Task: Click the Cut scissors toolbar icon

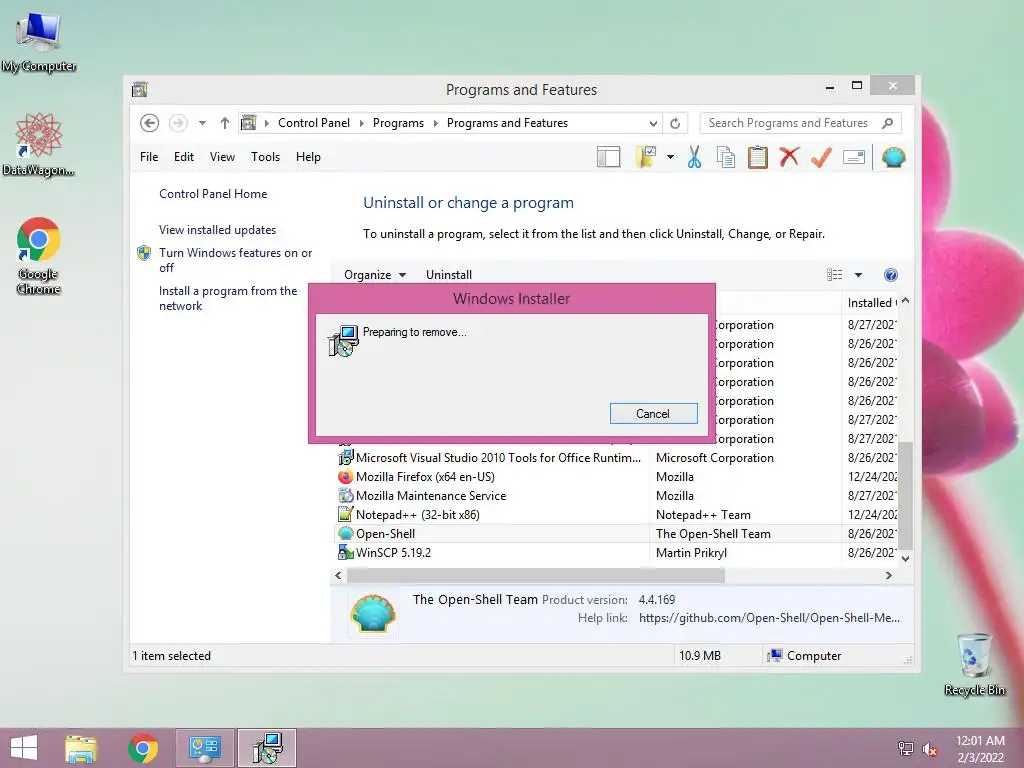Action: tap(694, 157)
